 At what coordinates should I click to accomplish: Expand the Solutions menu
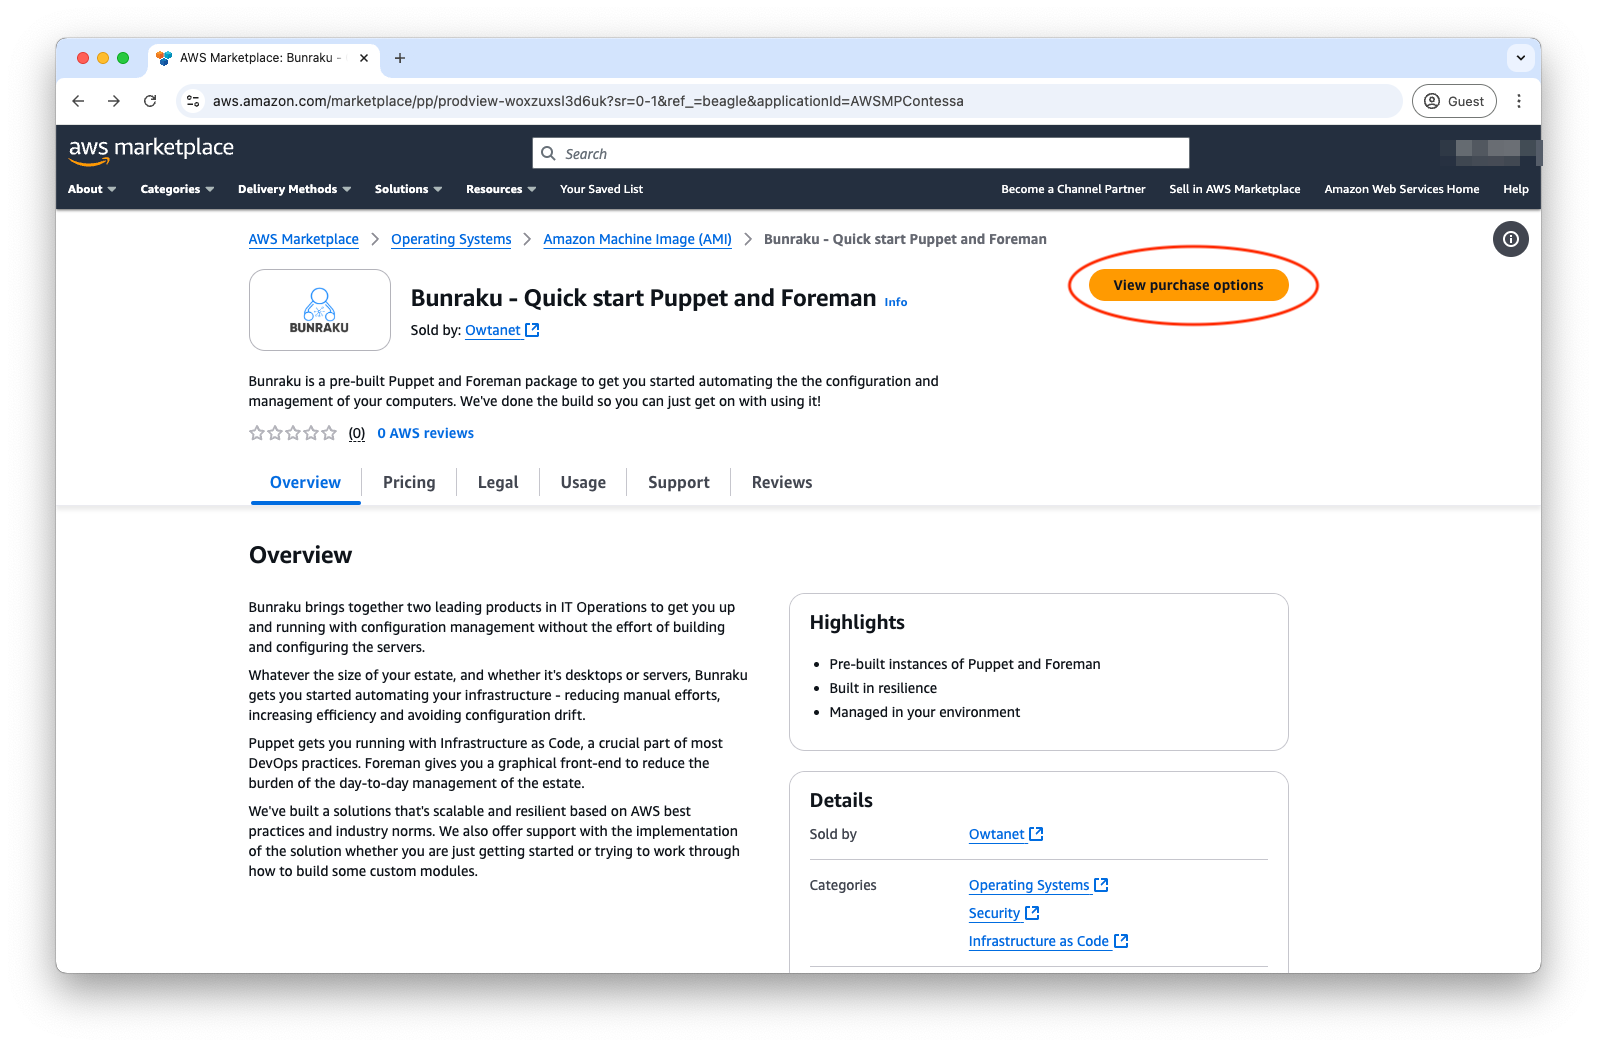click(x=408, y=189)
